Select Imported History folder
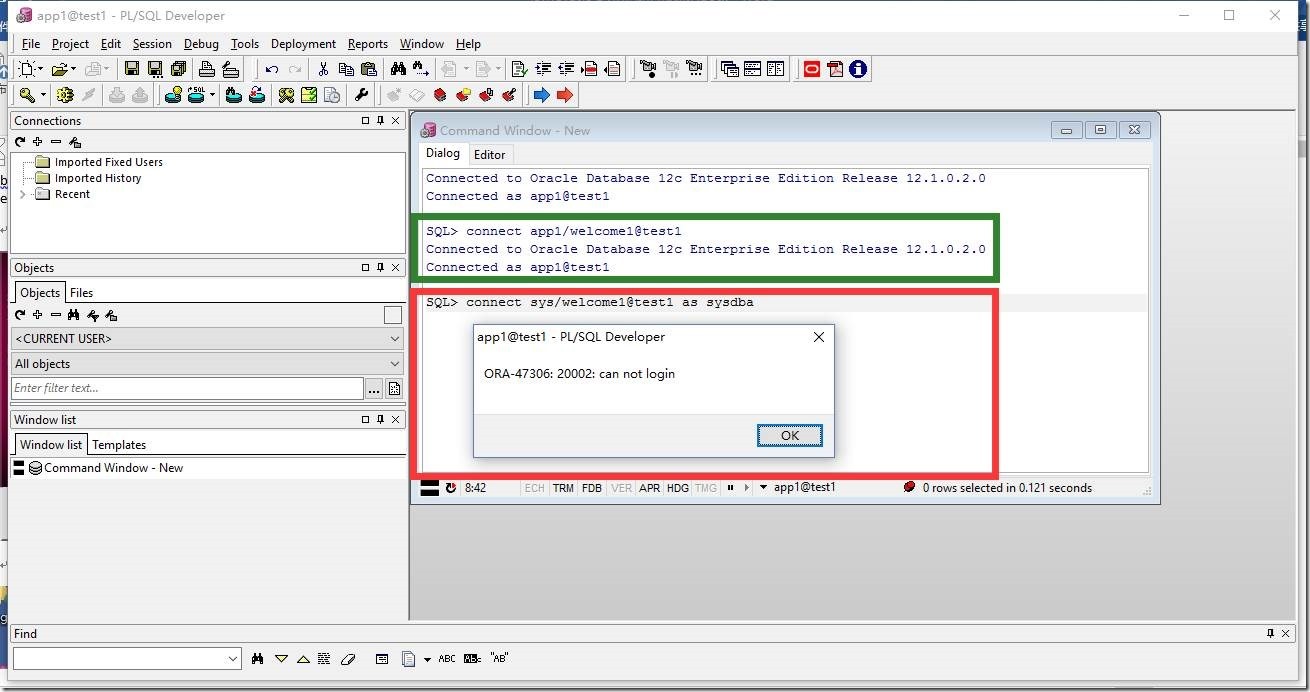The height and width of the screenshot is (692, 1310). [x=98, y=178]
